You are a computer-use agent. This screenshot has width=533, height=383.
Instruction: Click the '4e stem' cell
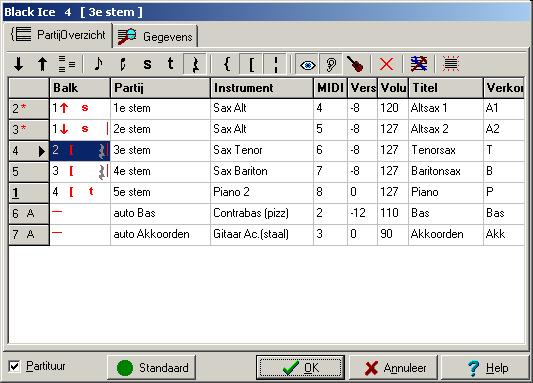coord(160,171)
